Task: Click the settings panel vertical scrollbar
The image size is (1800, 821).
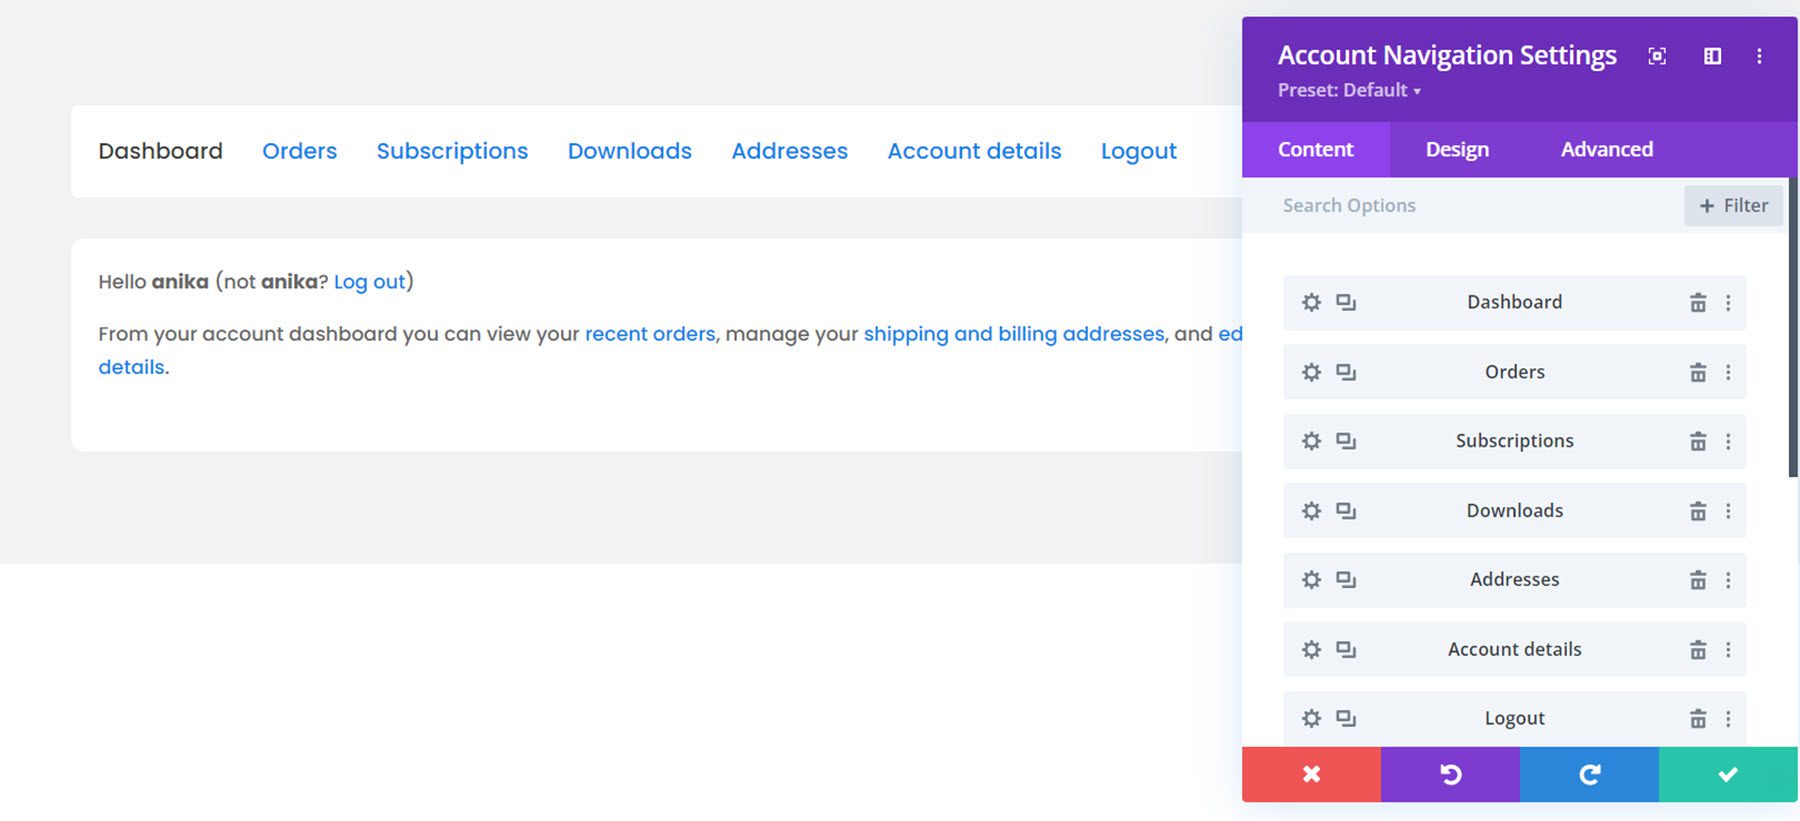Action: pos(1792,330)
